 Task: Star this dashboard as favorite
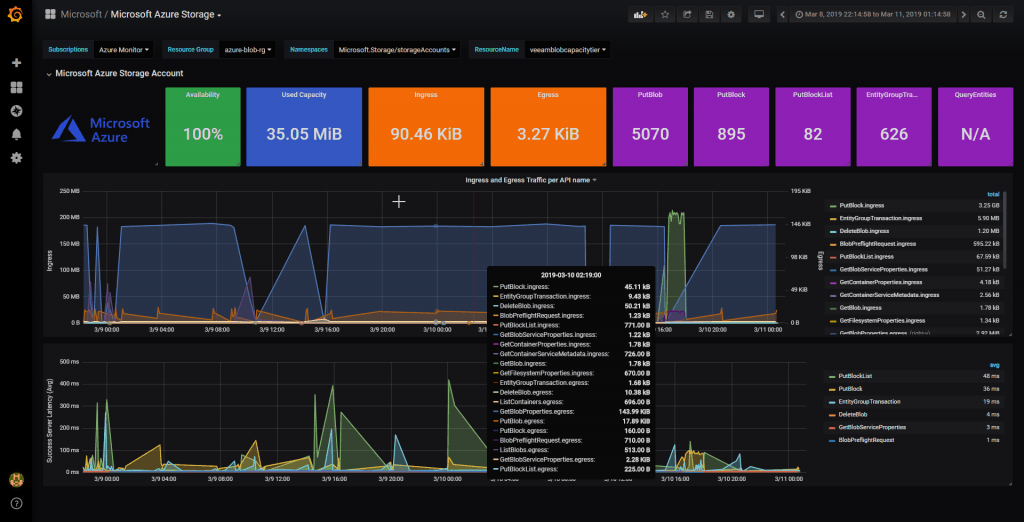pos(665,14)
